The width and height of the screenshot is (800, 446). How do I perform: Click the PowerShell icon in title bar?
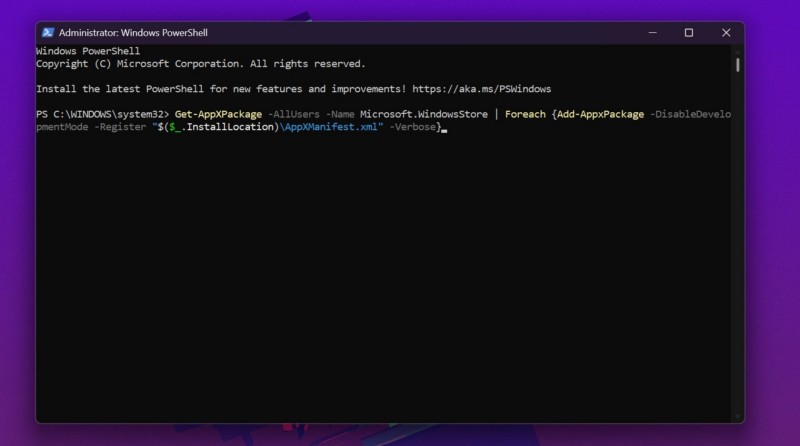click(48, 33)
